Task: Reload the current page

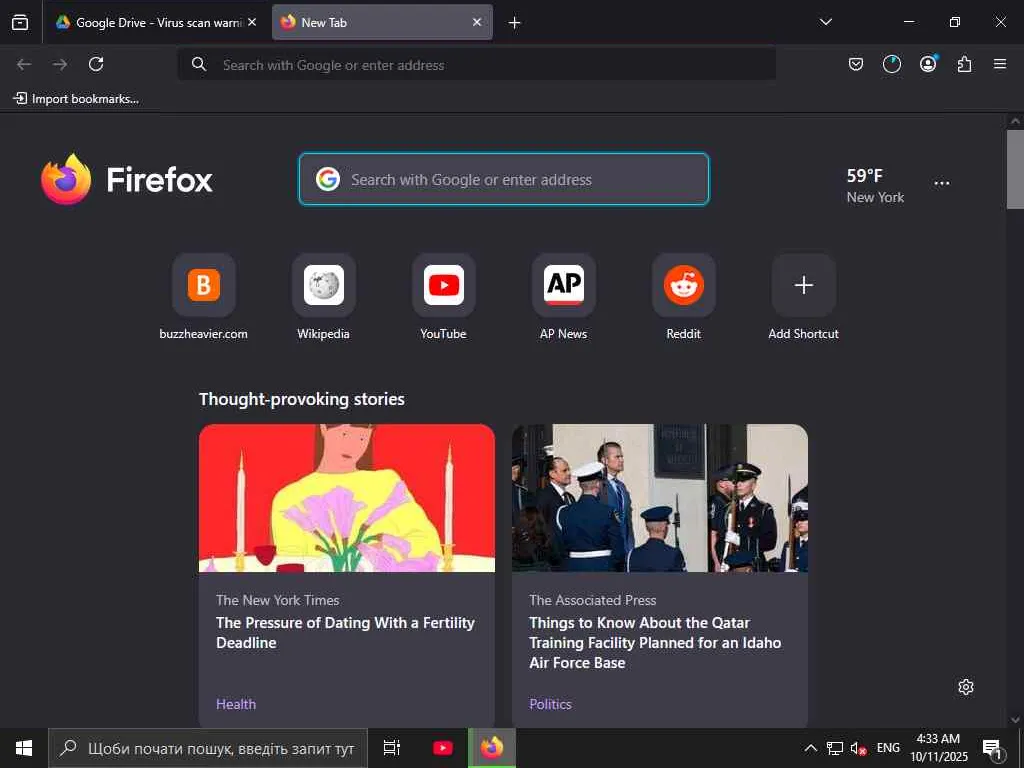Action: [x=96, y=64]
